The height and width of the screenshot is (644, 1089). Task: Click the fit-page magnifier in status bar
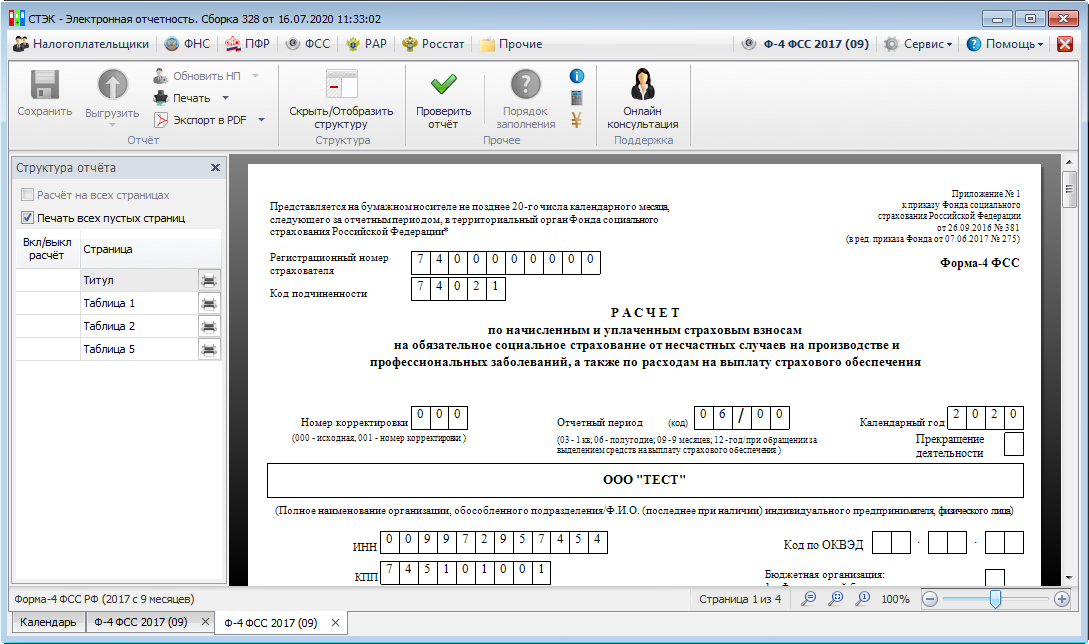836,599
